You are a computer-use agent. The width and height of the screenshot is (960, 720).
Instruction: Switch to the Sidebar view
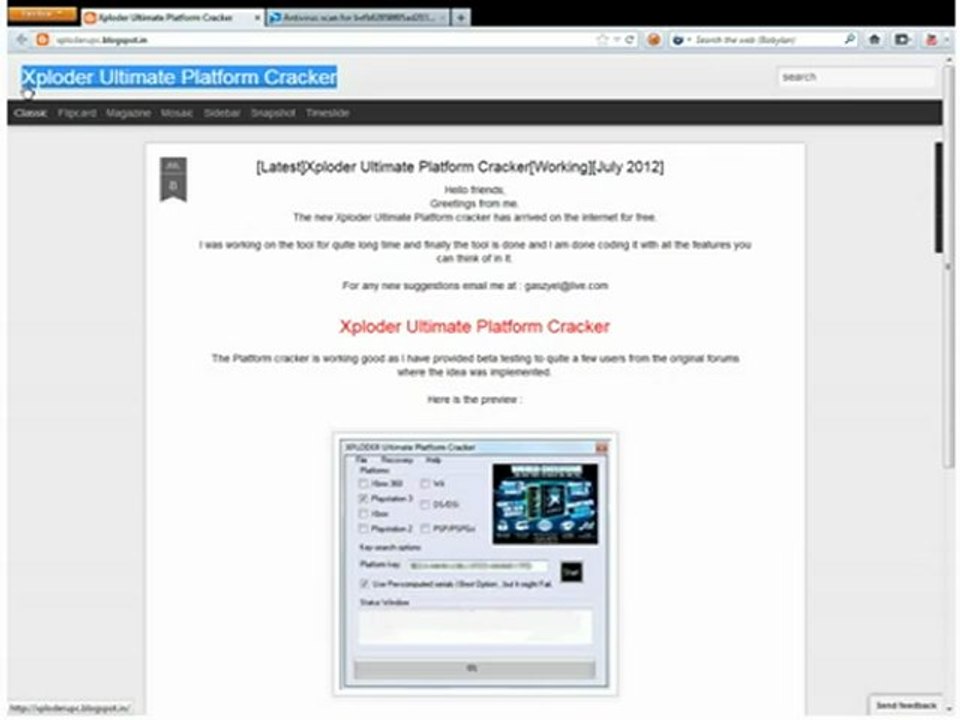click(222, 113)
